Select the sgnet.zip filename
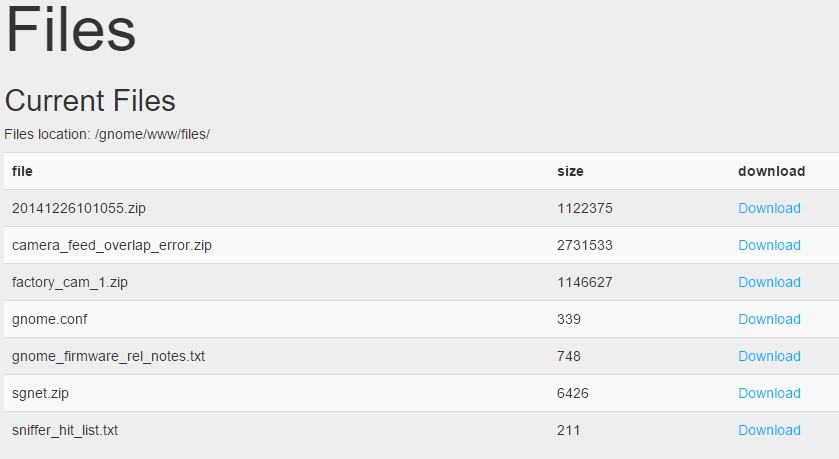839x459 pixels. point(40,393)
